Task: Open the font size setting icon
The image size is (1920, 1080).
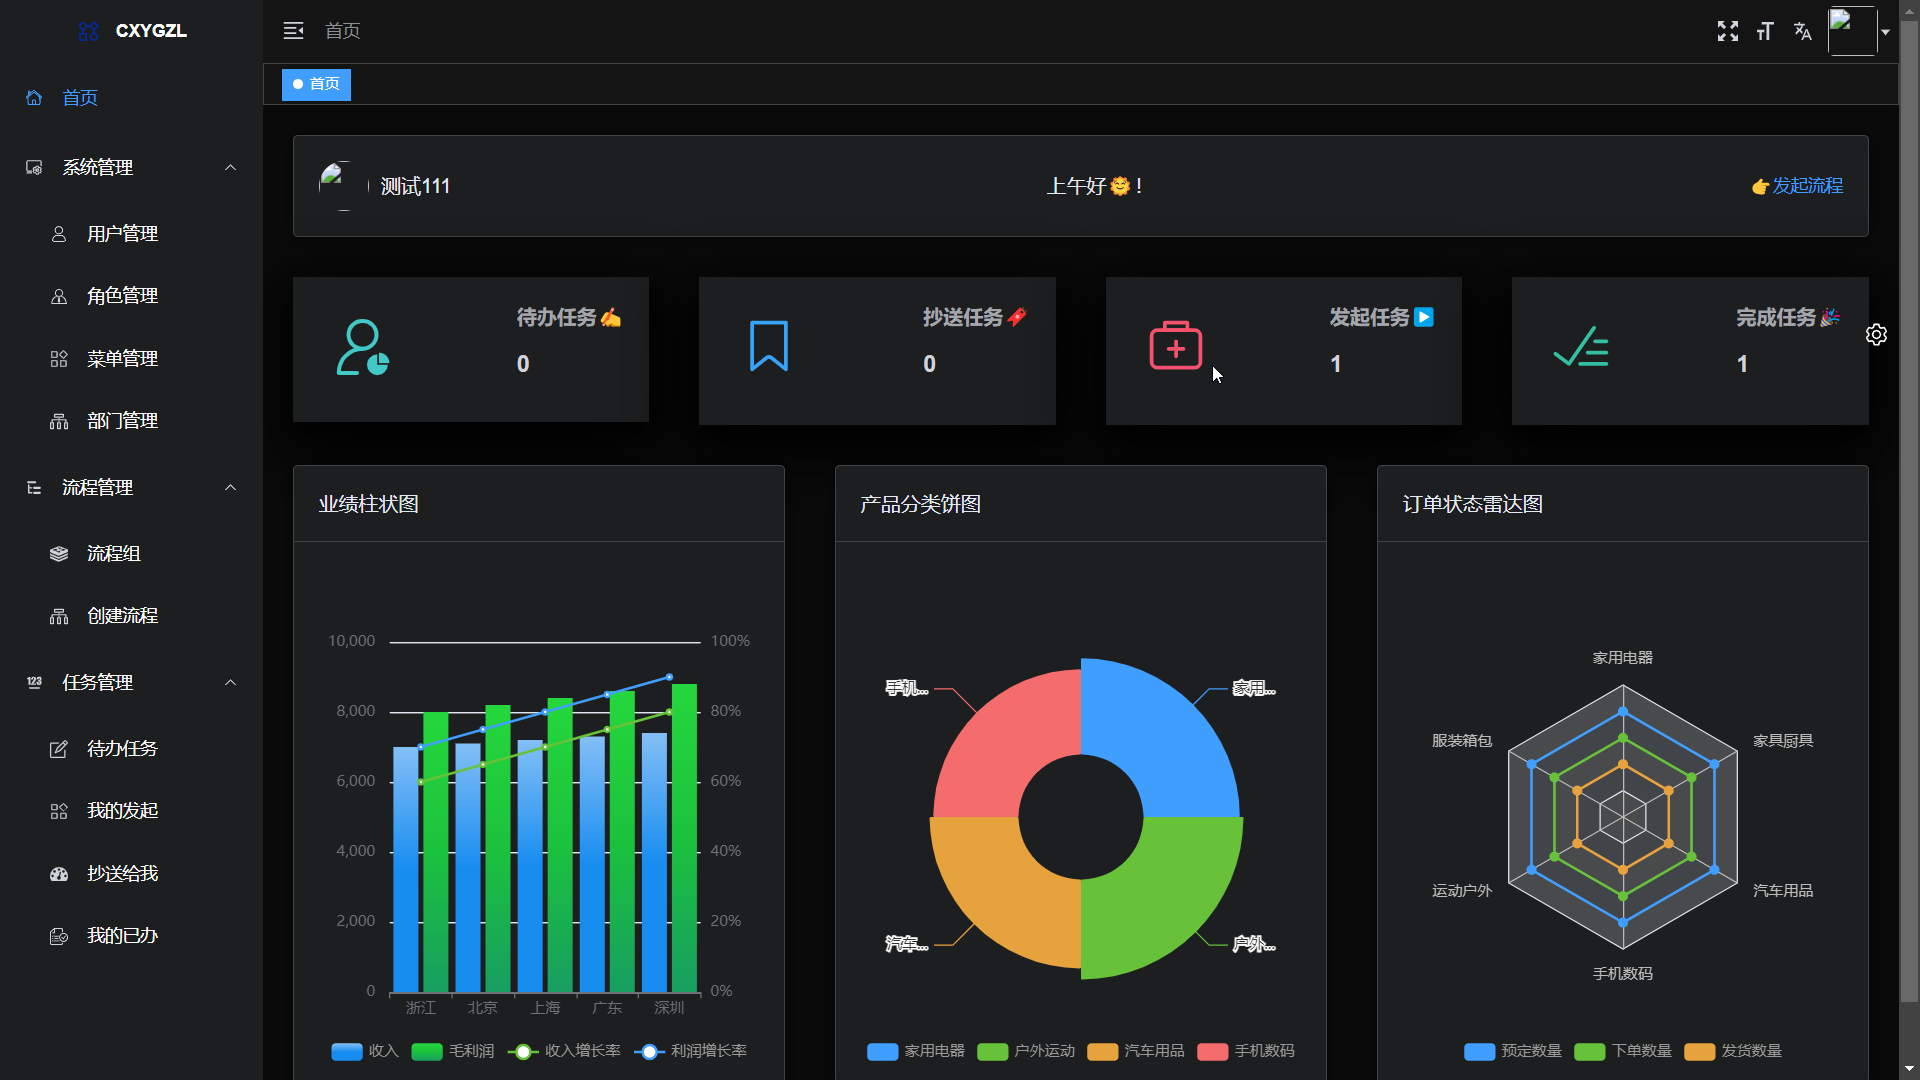Action: point(1765,31)
